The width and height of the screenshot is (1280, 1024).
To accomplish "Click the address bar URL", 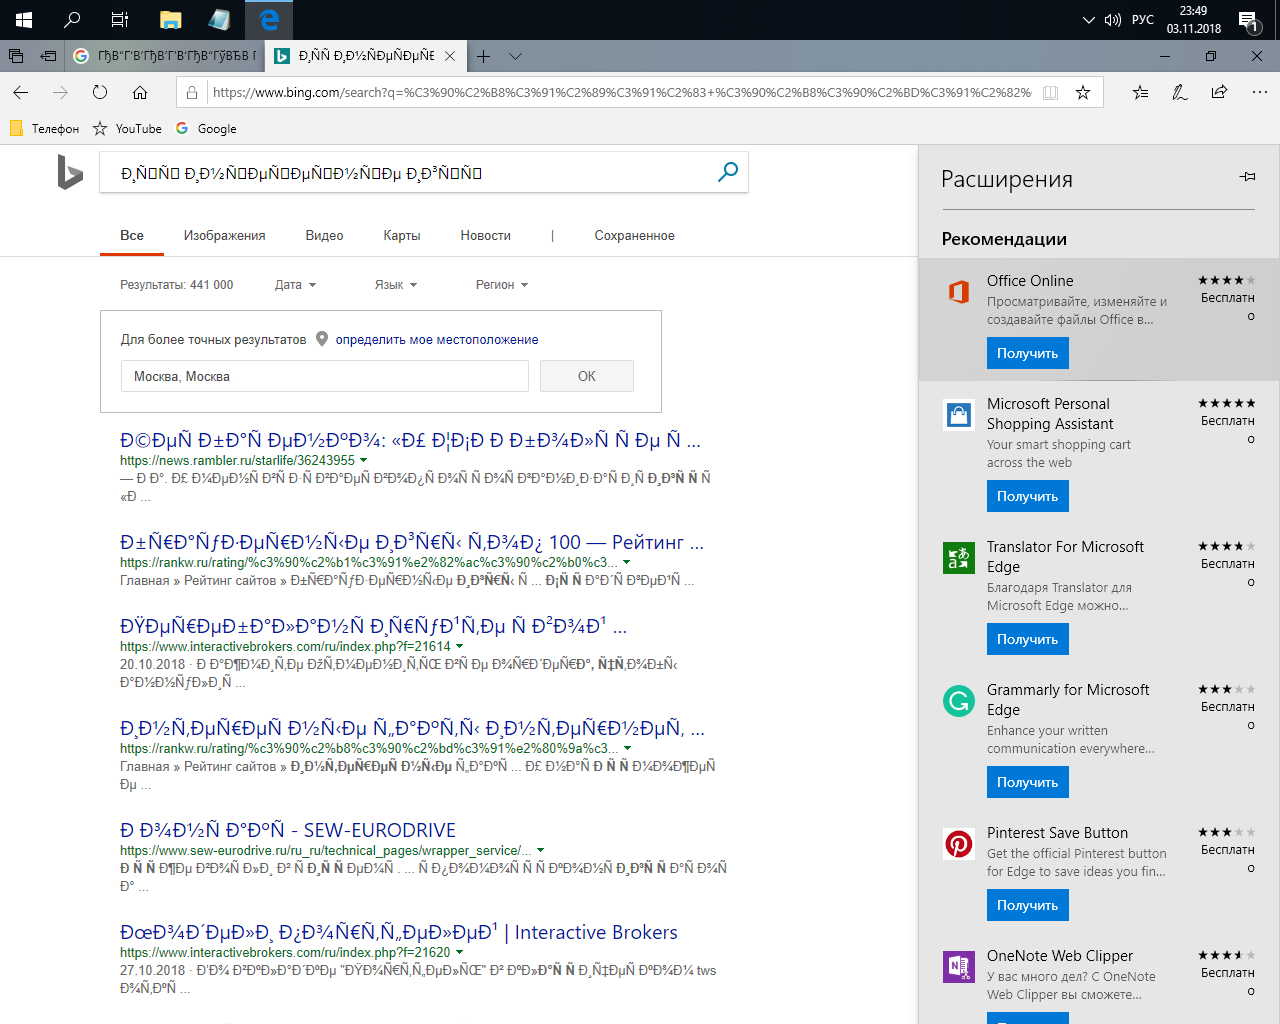I will (621, 92).
